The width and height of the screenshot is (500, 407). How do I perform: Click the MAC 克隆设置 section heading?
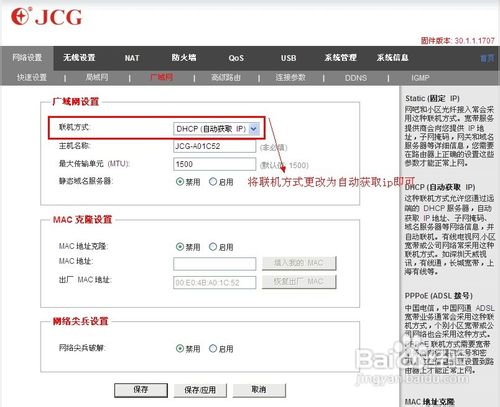[82, 219]
